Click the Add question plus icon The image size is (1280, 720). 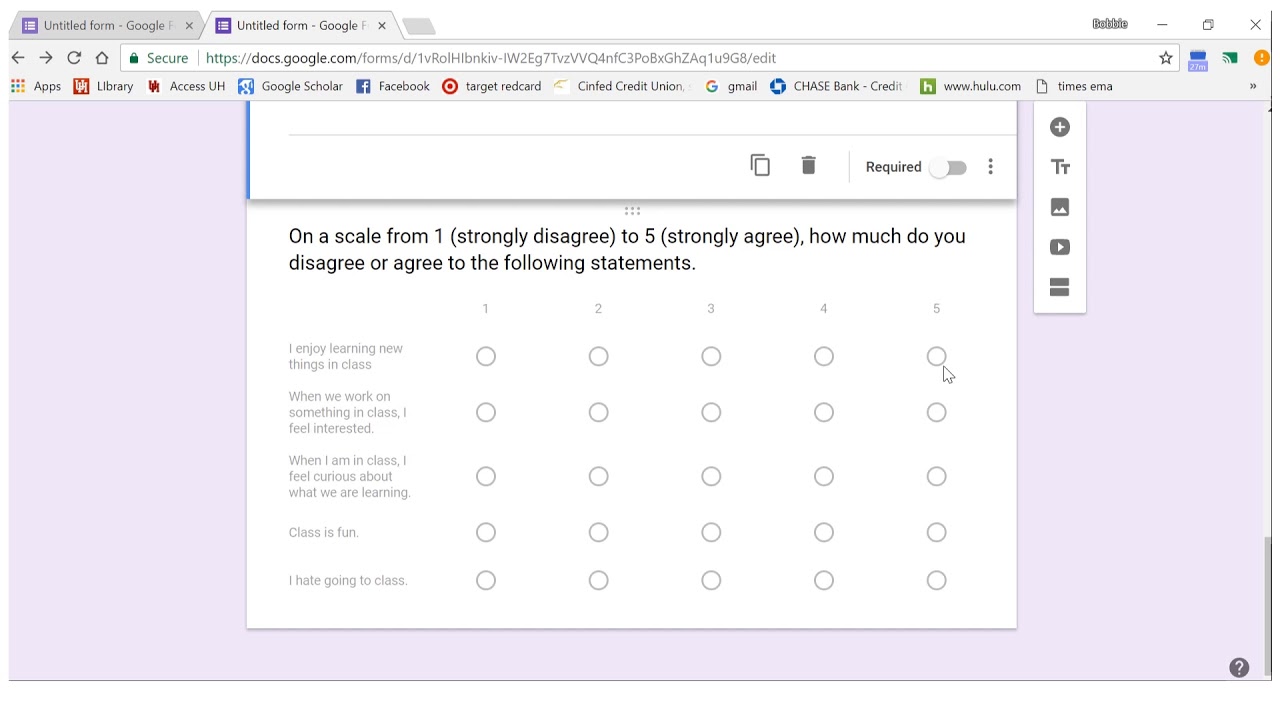[1060, 127]
